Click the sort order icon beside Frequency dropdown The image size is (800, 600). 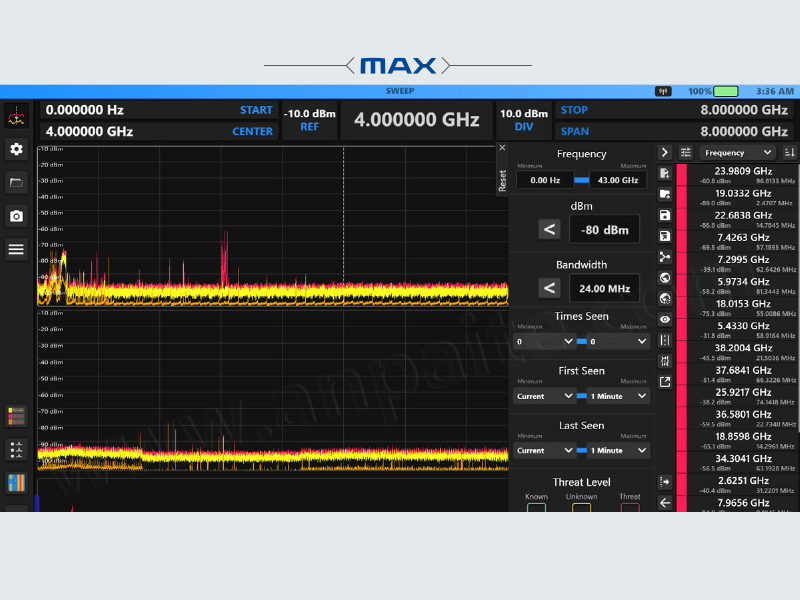789,153
